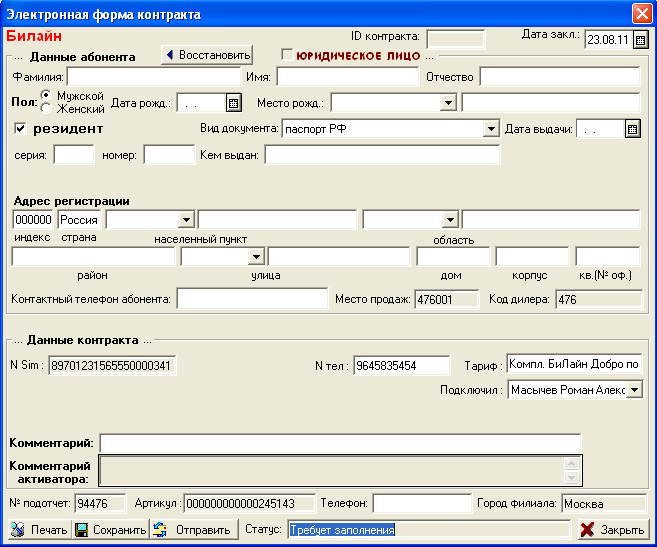Click the Билайн operator label
This screenshot has height=547, width=657.
point(34,36)
